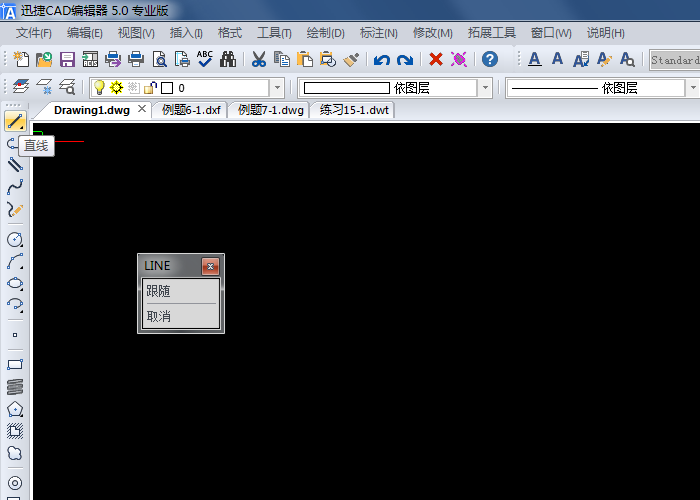Image resolution: width=700 pixels, height=500 pixels.
Task: Open the 修改(M) menu
Action: 433,33
